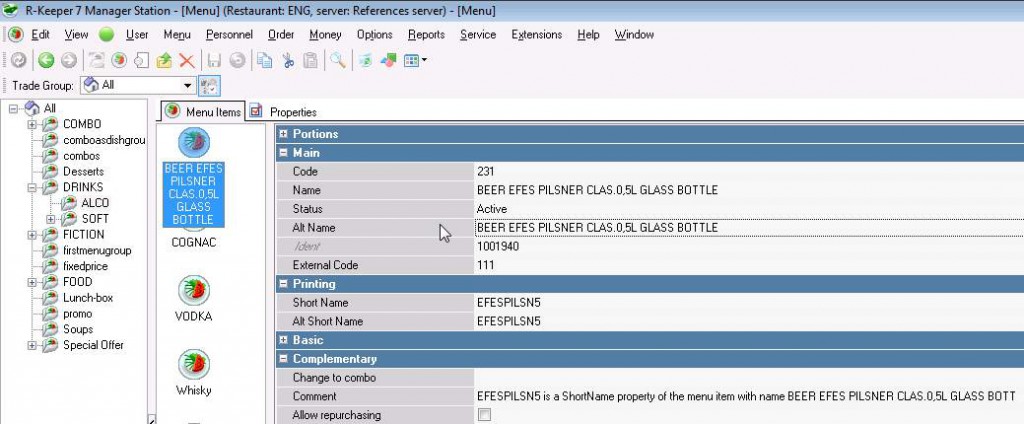Click the filter icon beside Trade Group dropdown
Viewport: 1024px width, 424px height.
pos(210,85)
